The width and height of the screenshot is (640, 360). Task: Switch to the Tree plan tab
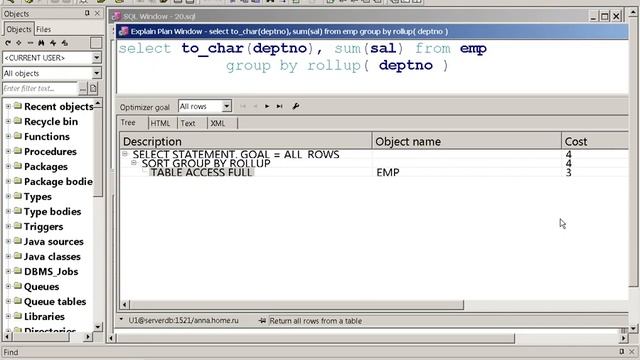click(x=128, y=122)
